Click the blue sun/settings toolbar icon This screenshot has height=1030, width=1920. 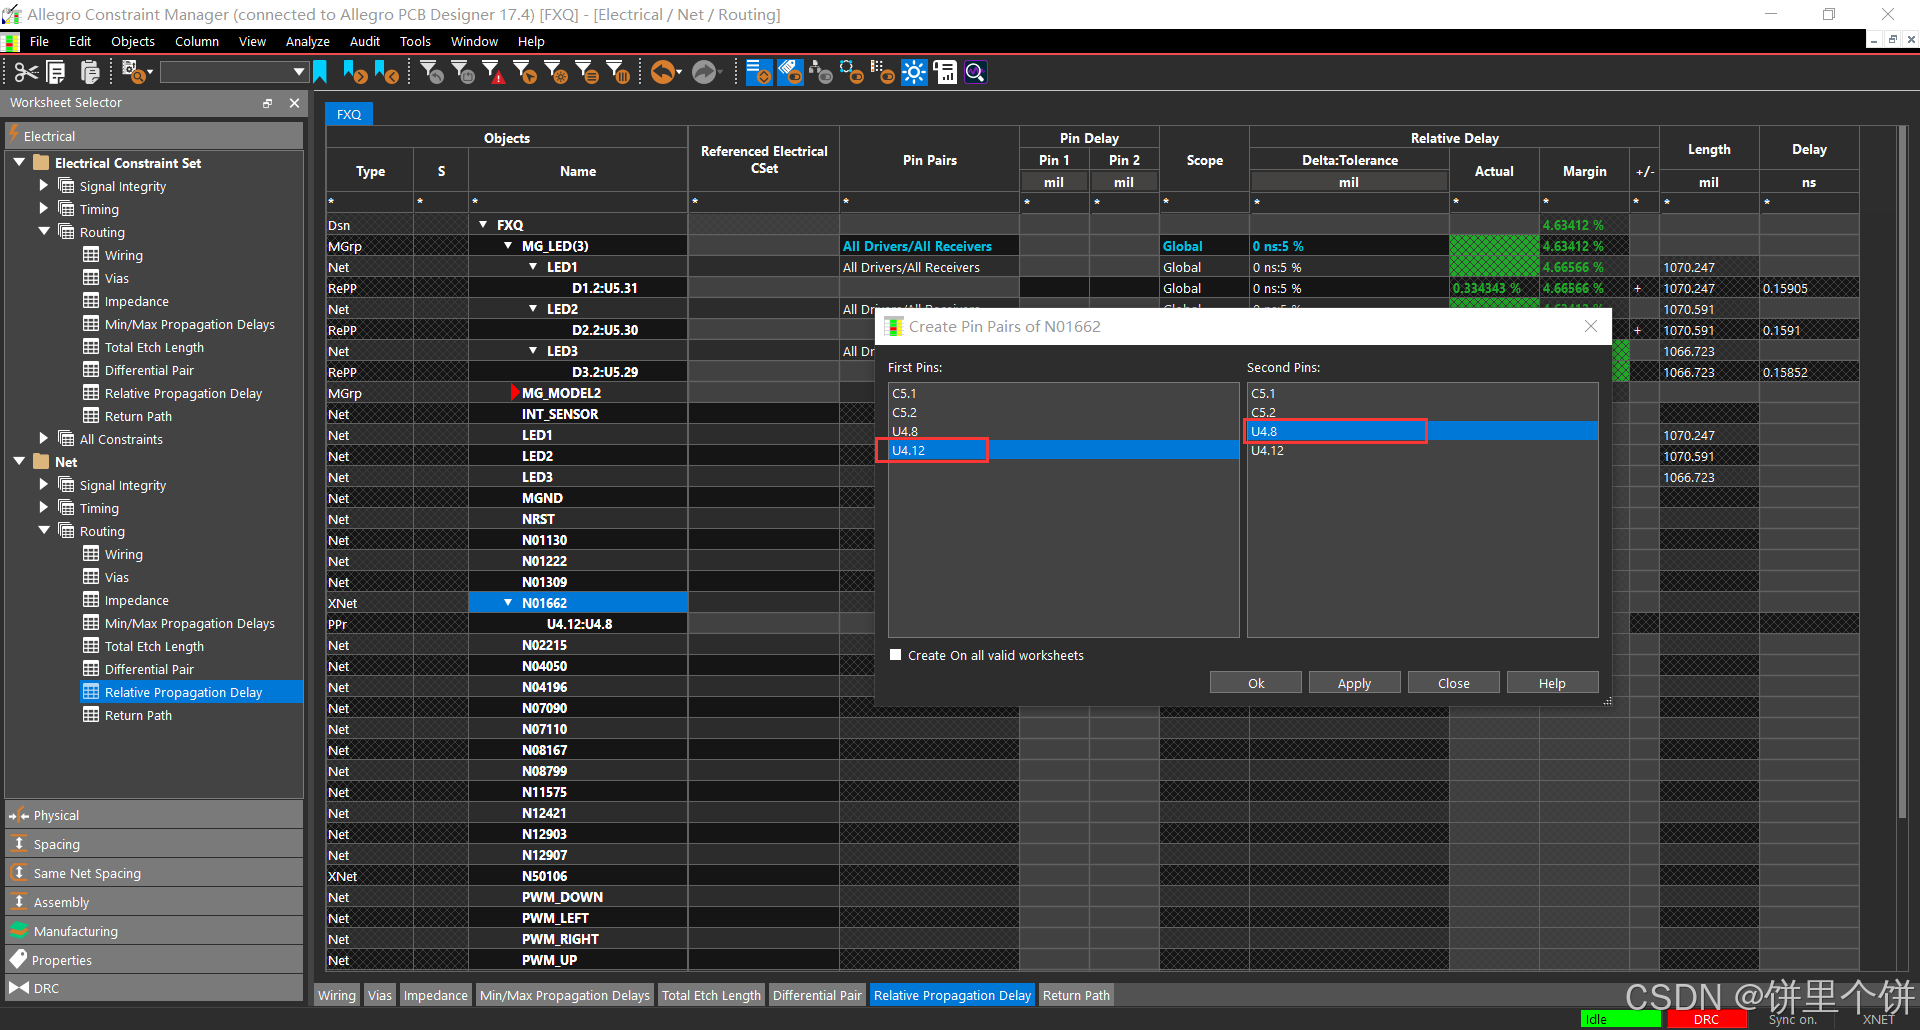click(x=914, y=72)
